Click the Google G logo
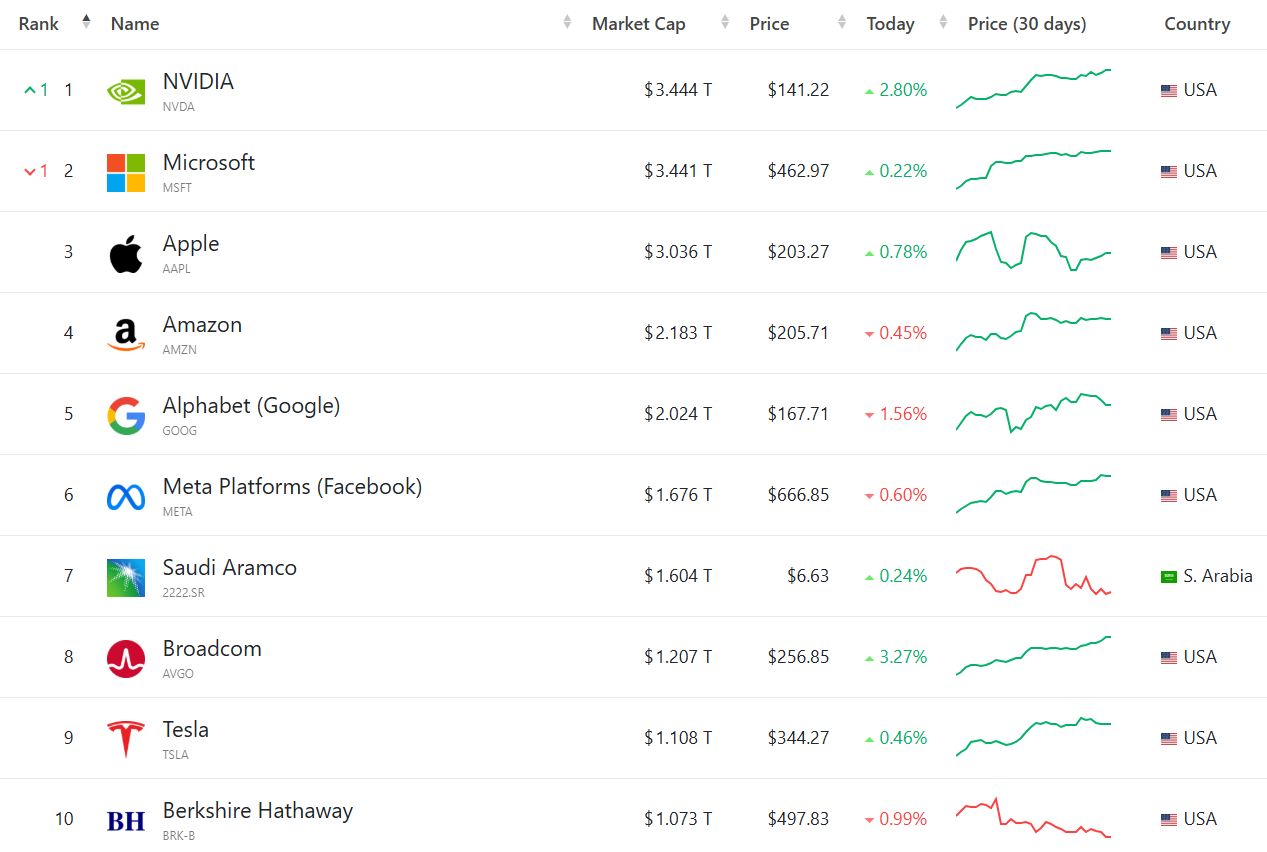Viewport: 1267px width, 852px height. 126,415
